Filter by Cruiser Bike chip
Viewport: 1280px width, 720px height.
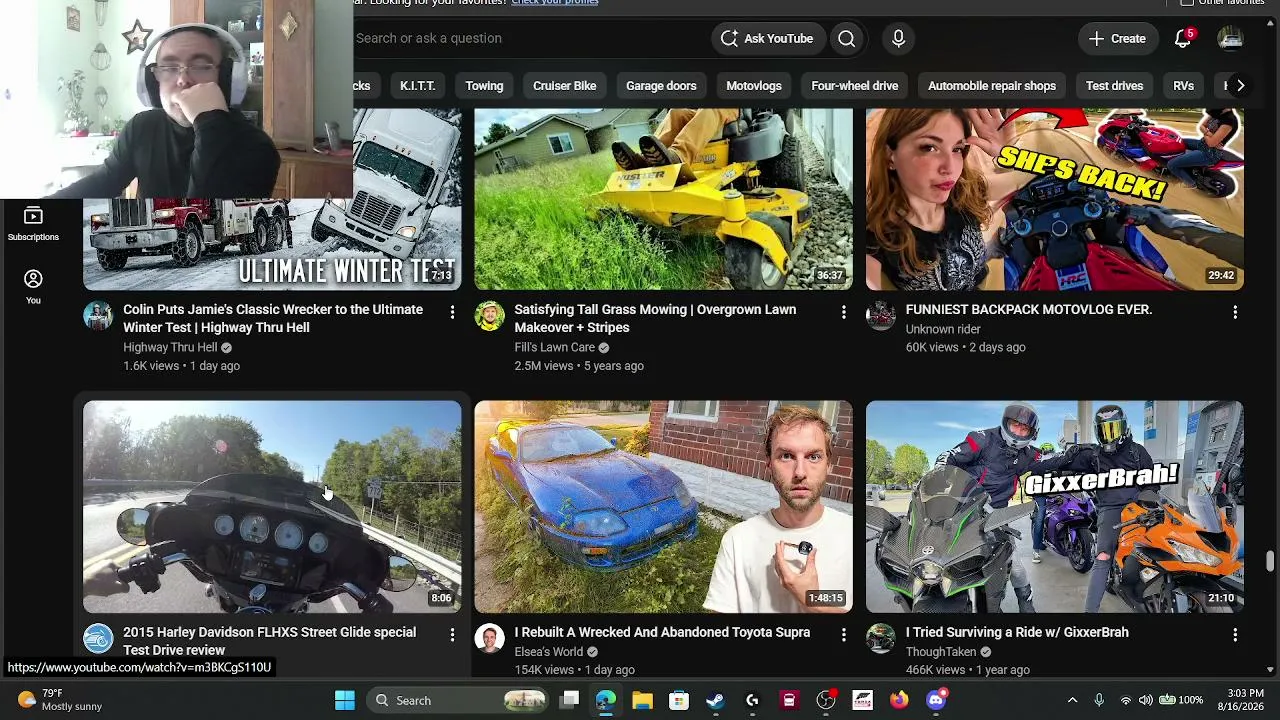point(564,86)
